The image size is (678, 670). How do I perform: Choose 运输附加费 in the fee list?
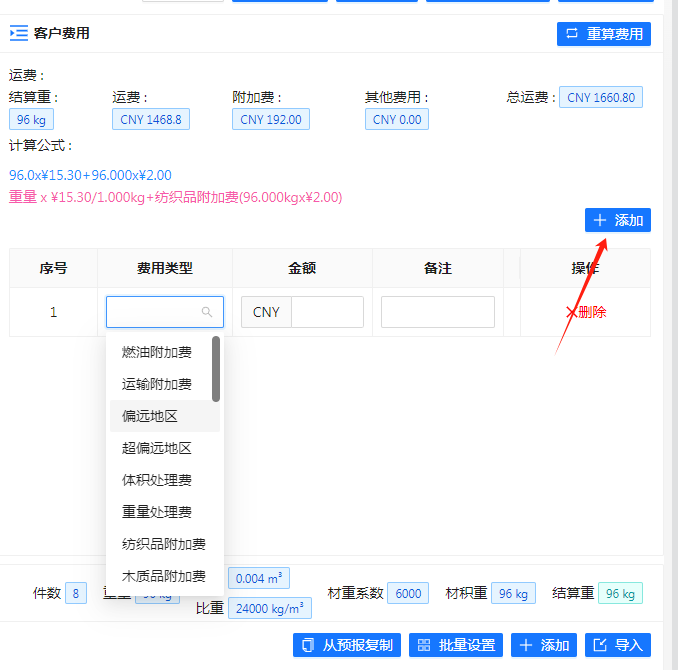tap(157, 384)
